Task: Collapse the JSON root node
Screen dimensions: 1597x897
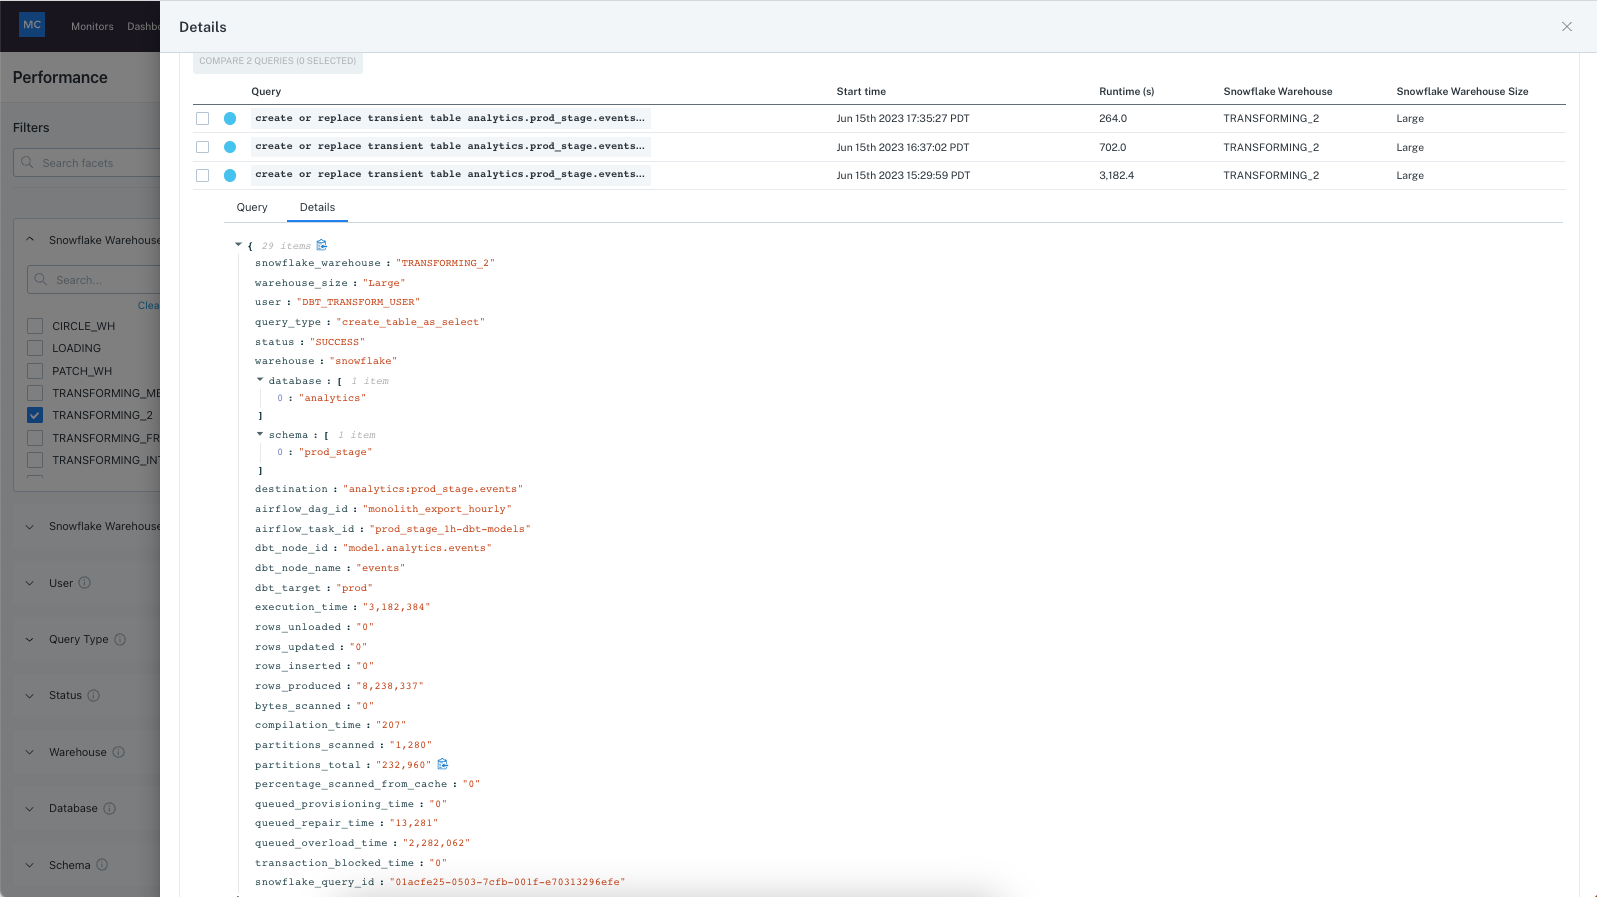Action: click(238, 244)
